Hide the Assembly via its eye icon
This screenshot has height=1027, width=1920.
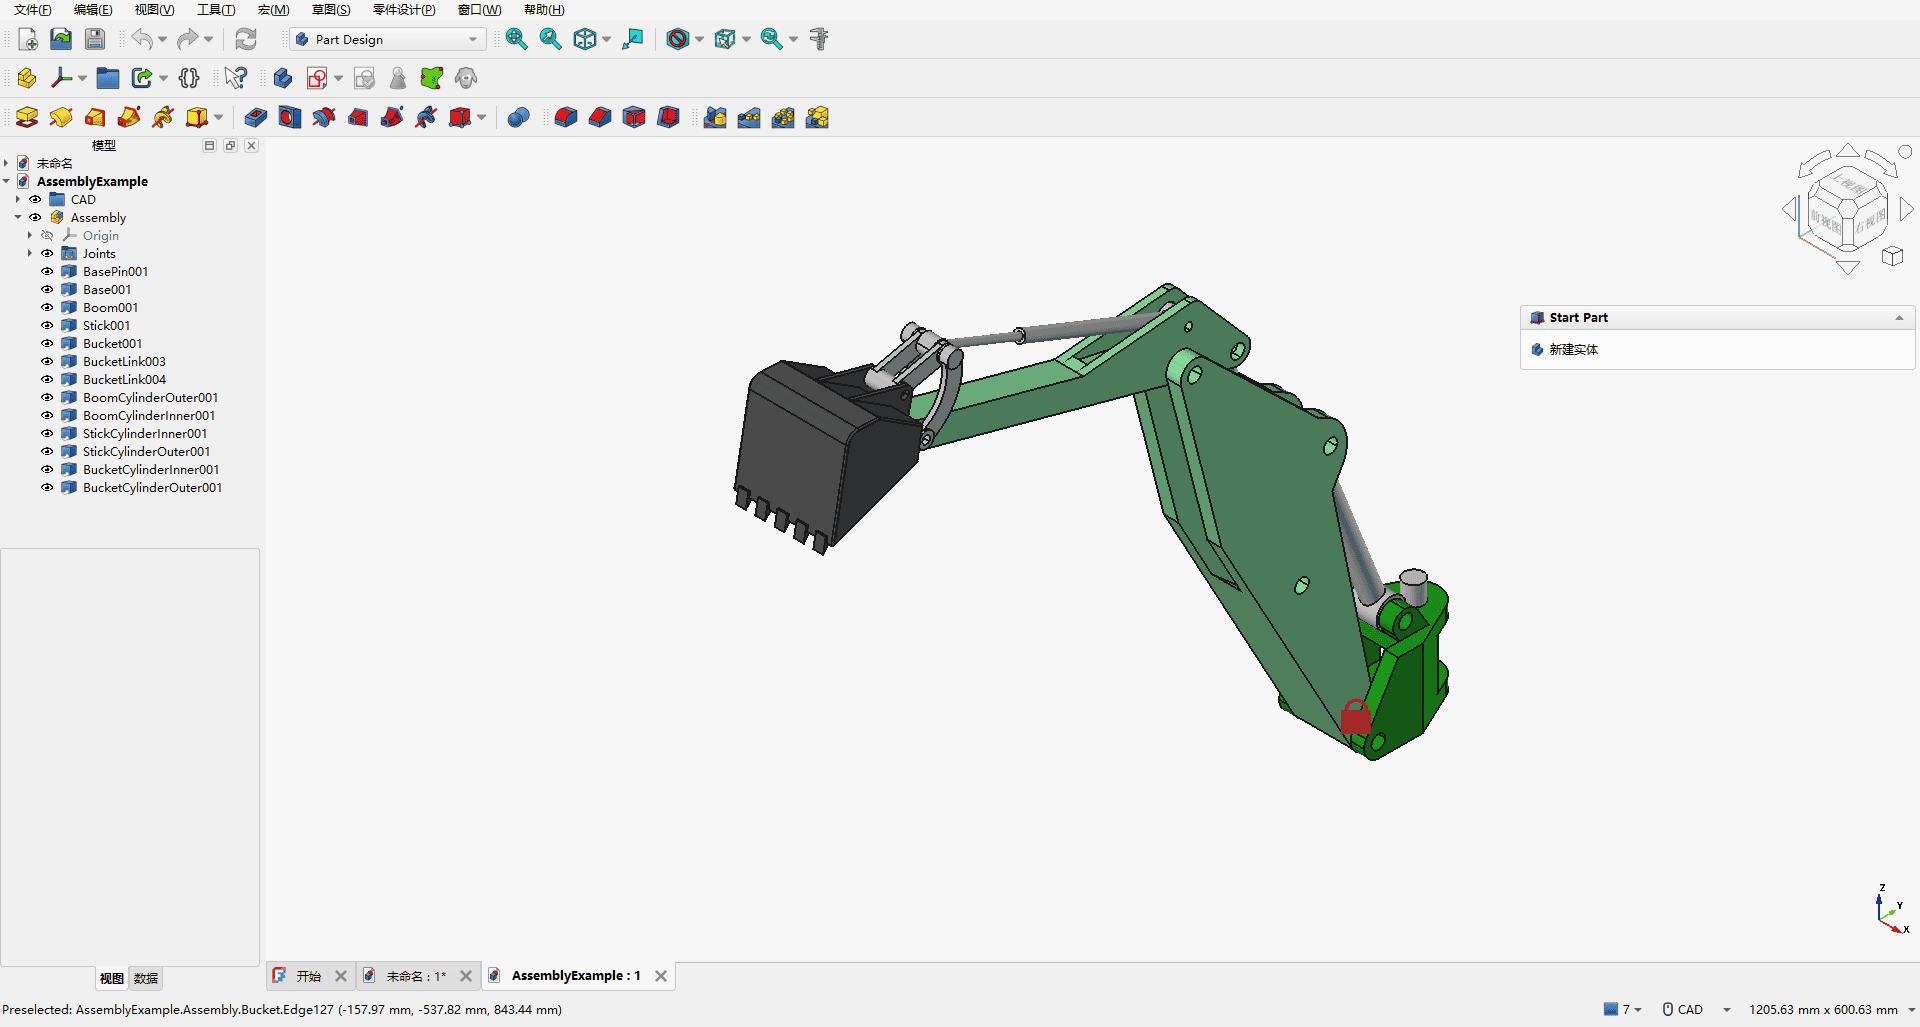coord(35,217)
